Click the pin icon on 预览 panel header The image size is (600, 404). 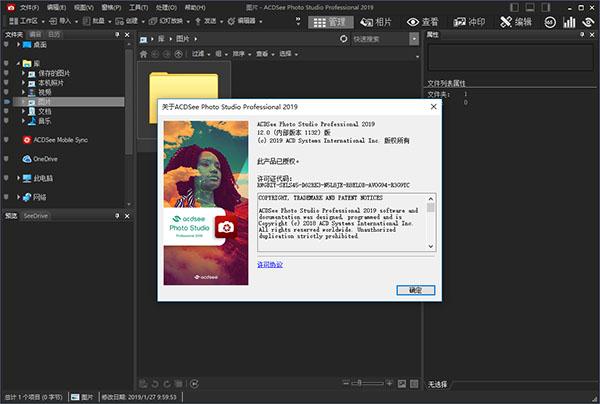(x=117, y=216)
